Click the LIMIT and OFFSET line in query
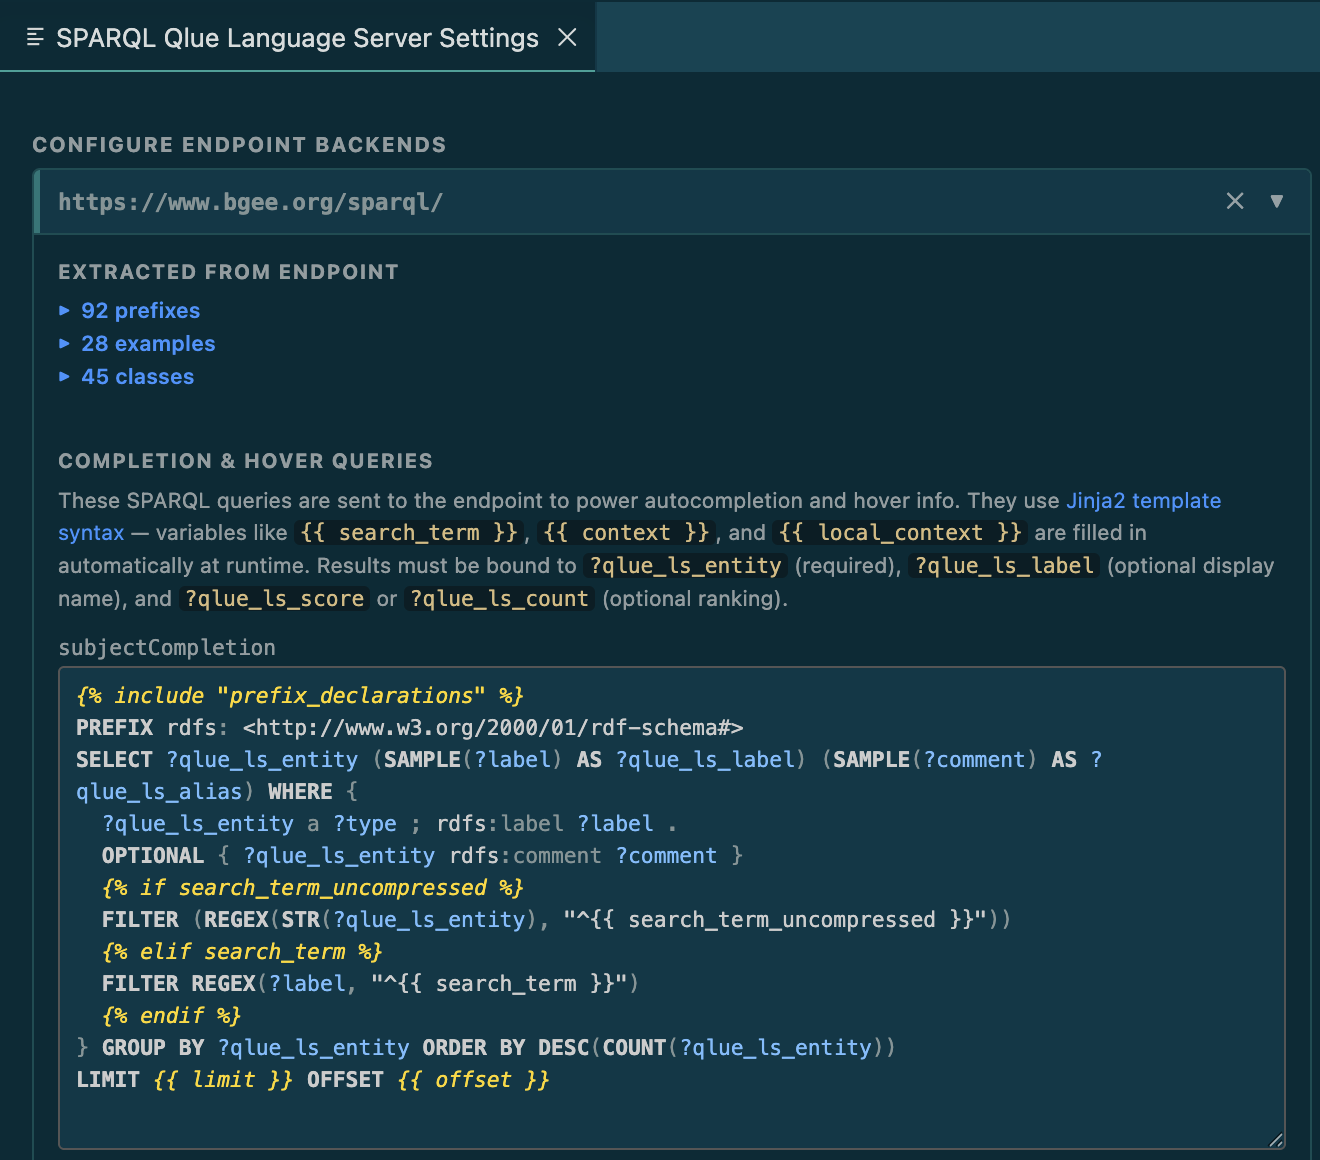 313,1080
